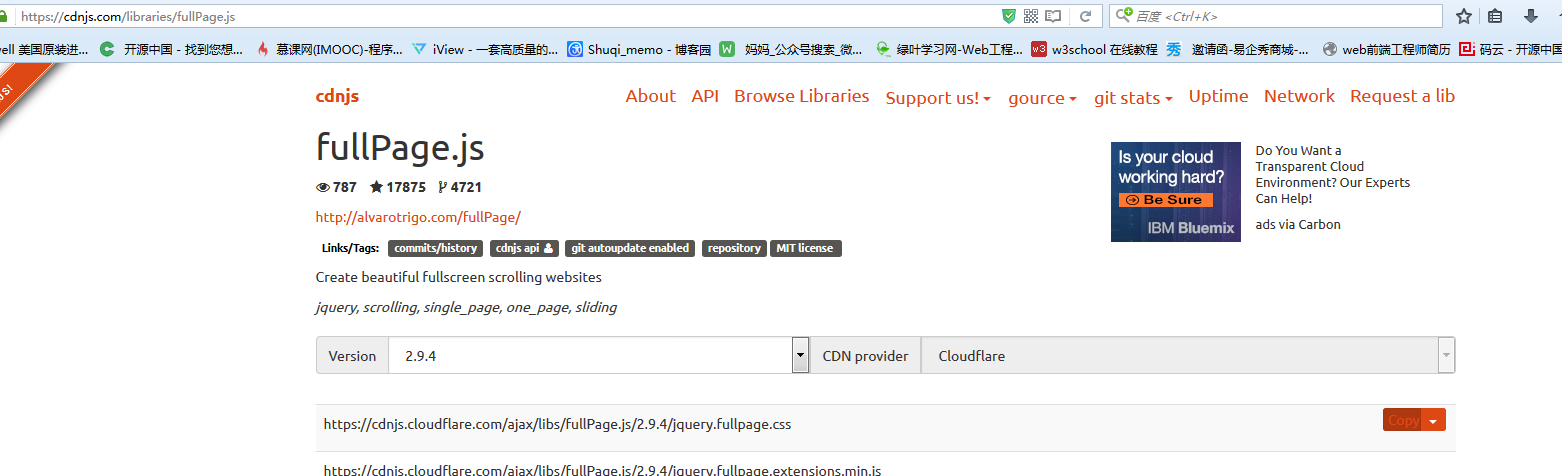1562x476 pixels.
Task: Select the jquery.fullpage.extensions.min.js URL text
Action: tap(602, 469)
